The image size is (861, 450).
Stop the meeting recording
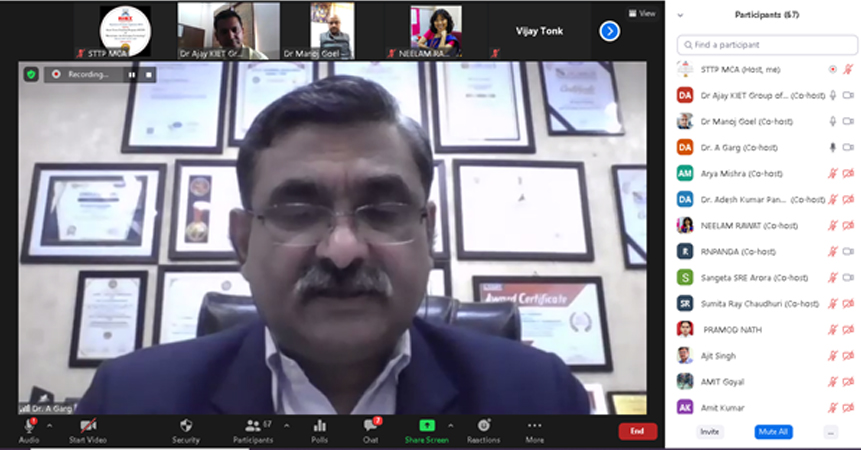149,74
